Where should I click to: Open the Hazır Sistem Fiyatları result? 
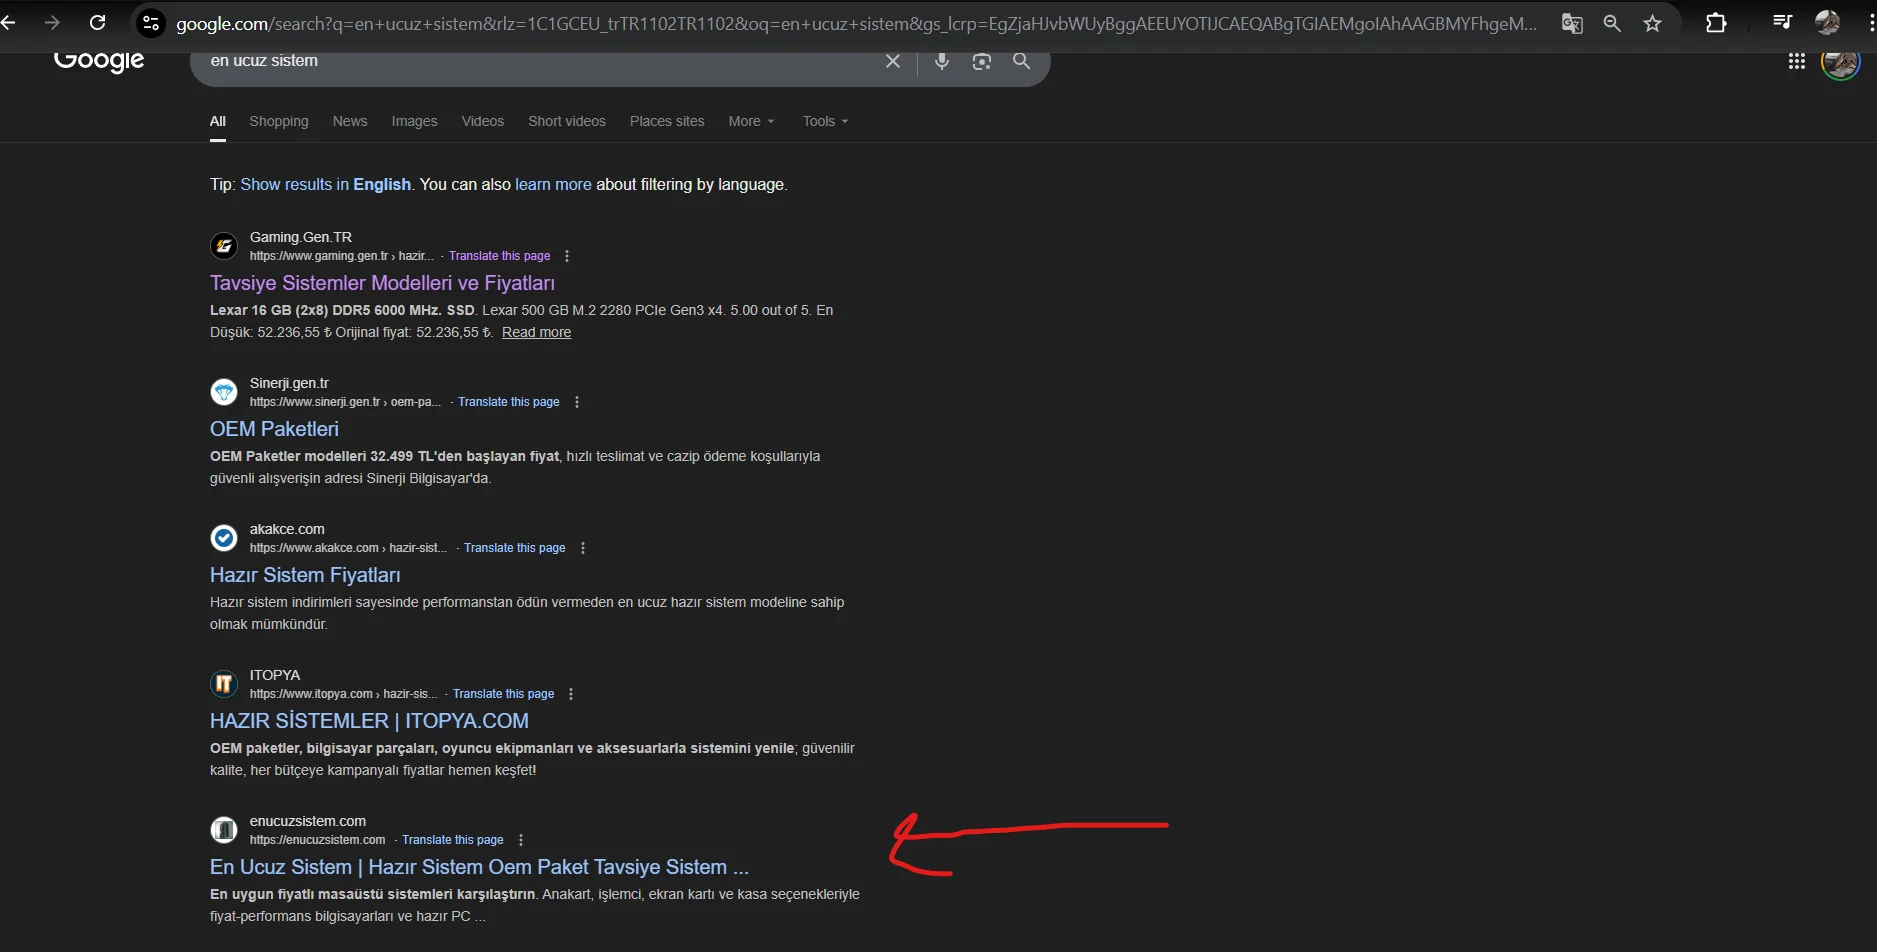point(305,575)
